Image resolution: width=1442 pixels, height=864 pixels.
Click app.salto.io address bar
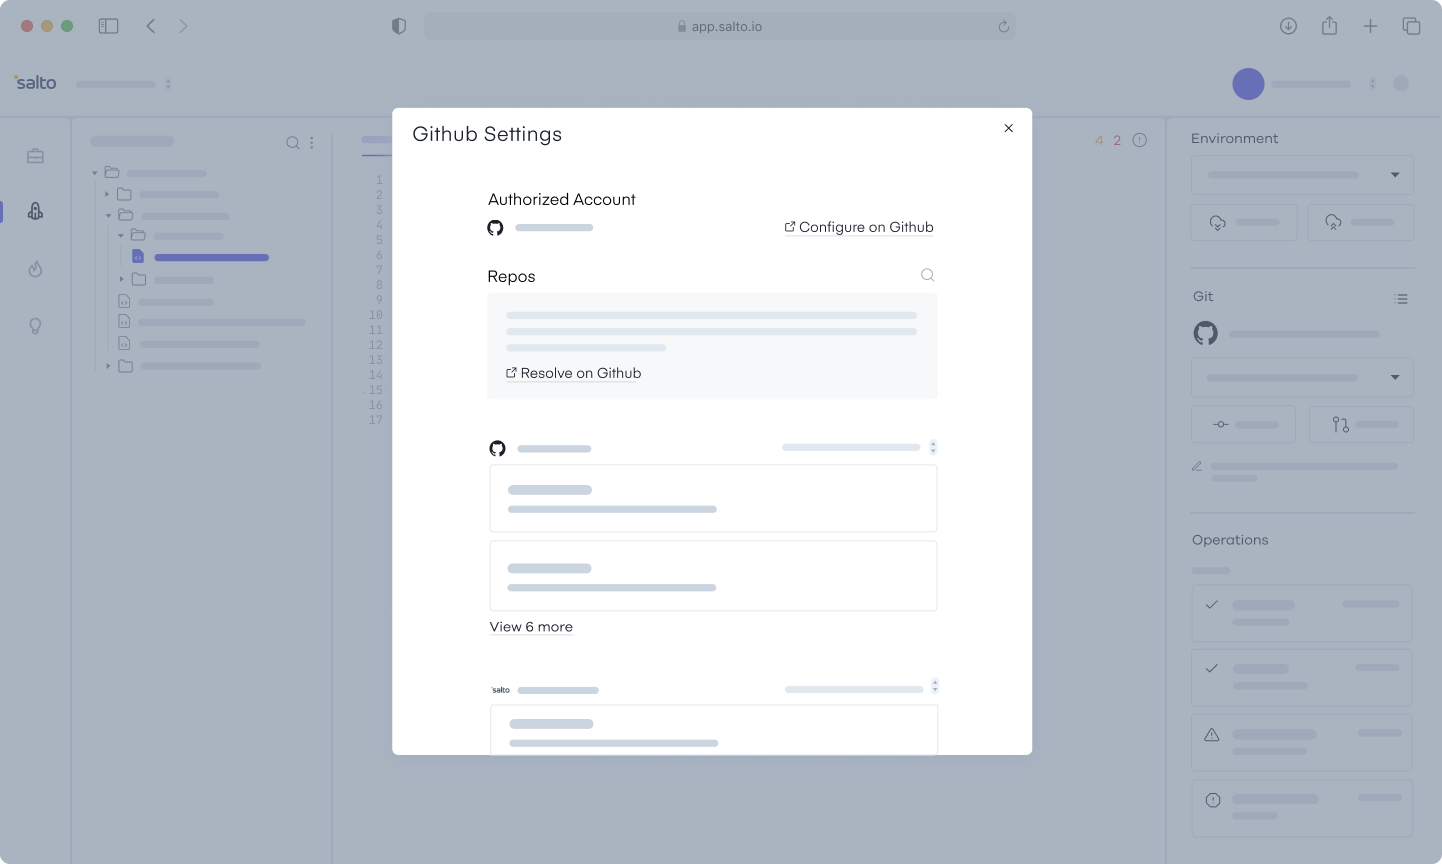point(720,26)
